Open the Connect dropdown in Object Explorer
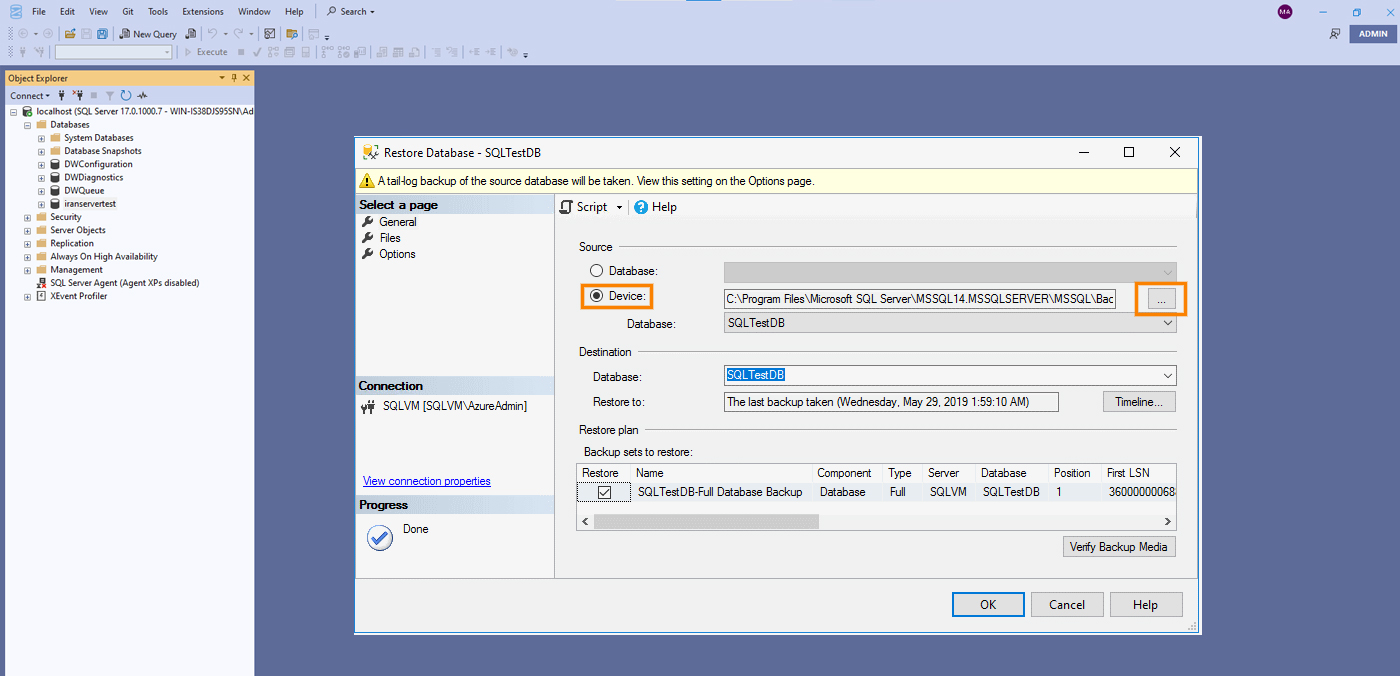The image size is (1400, 676). [x=29, y=96]
